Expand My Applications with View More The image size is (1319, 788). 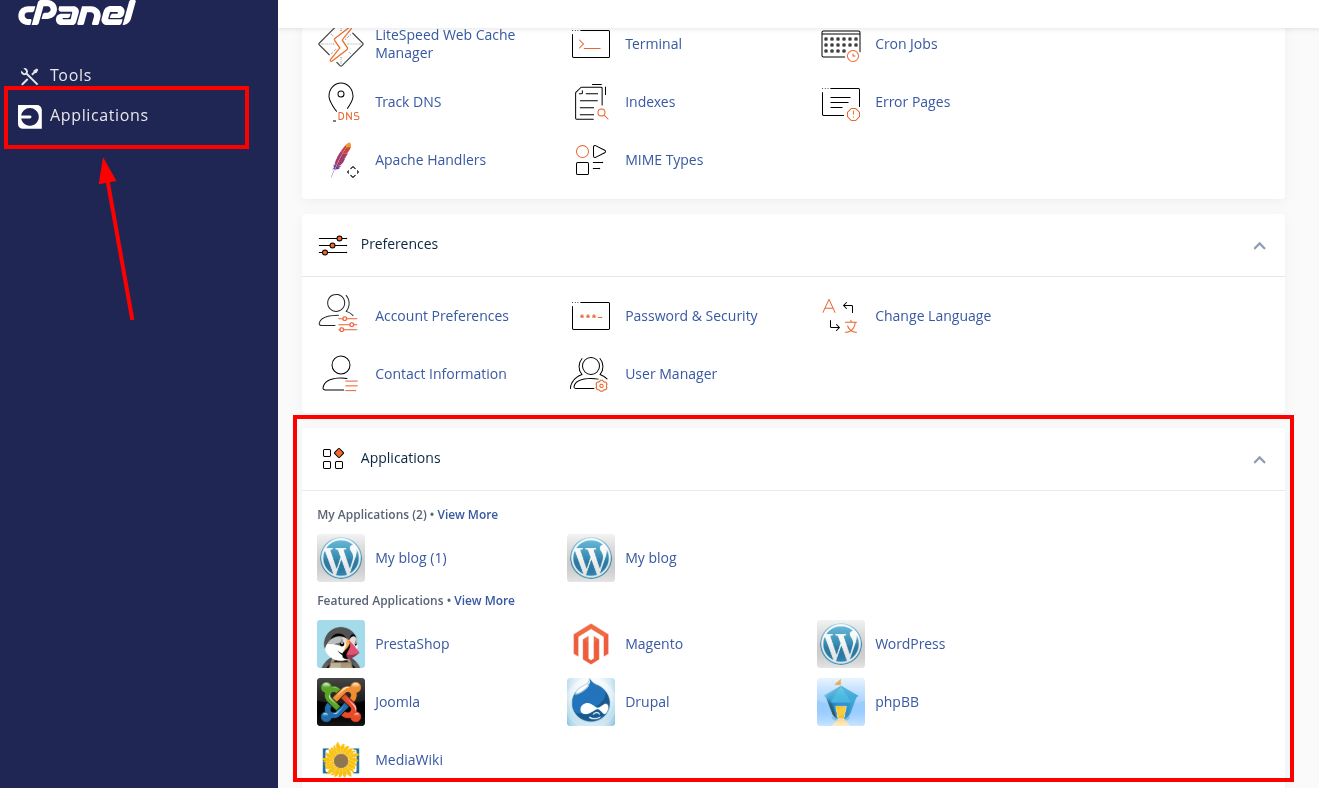point(467,514)
